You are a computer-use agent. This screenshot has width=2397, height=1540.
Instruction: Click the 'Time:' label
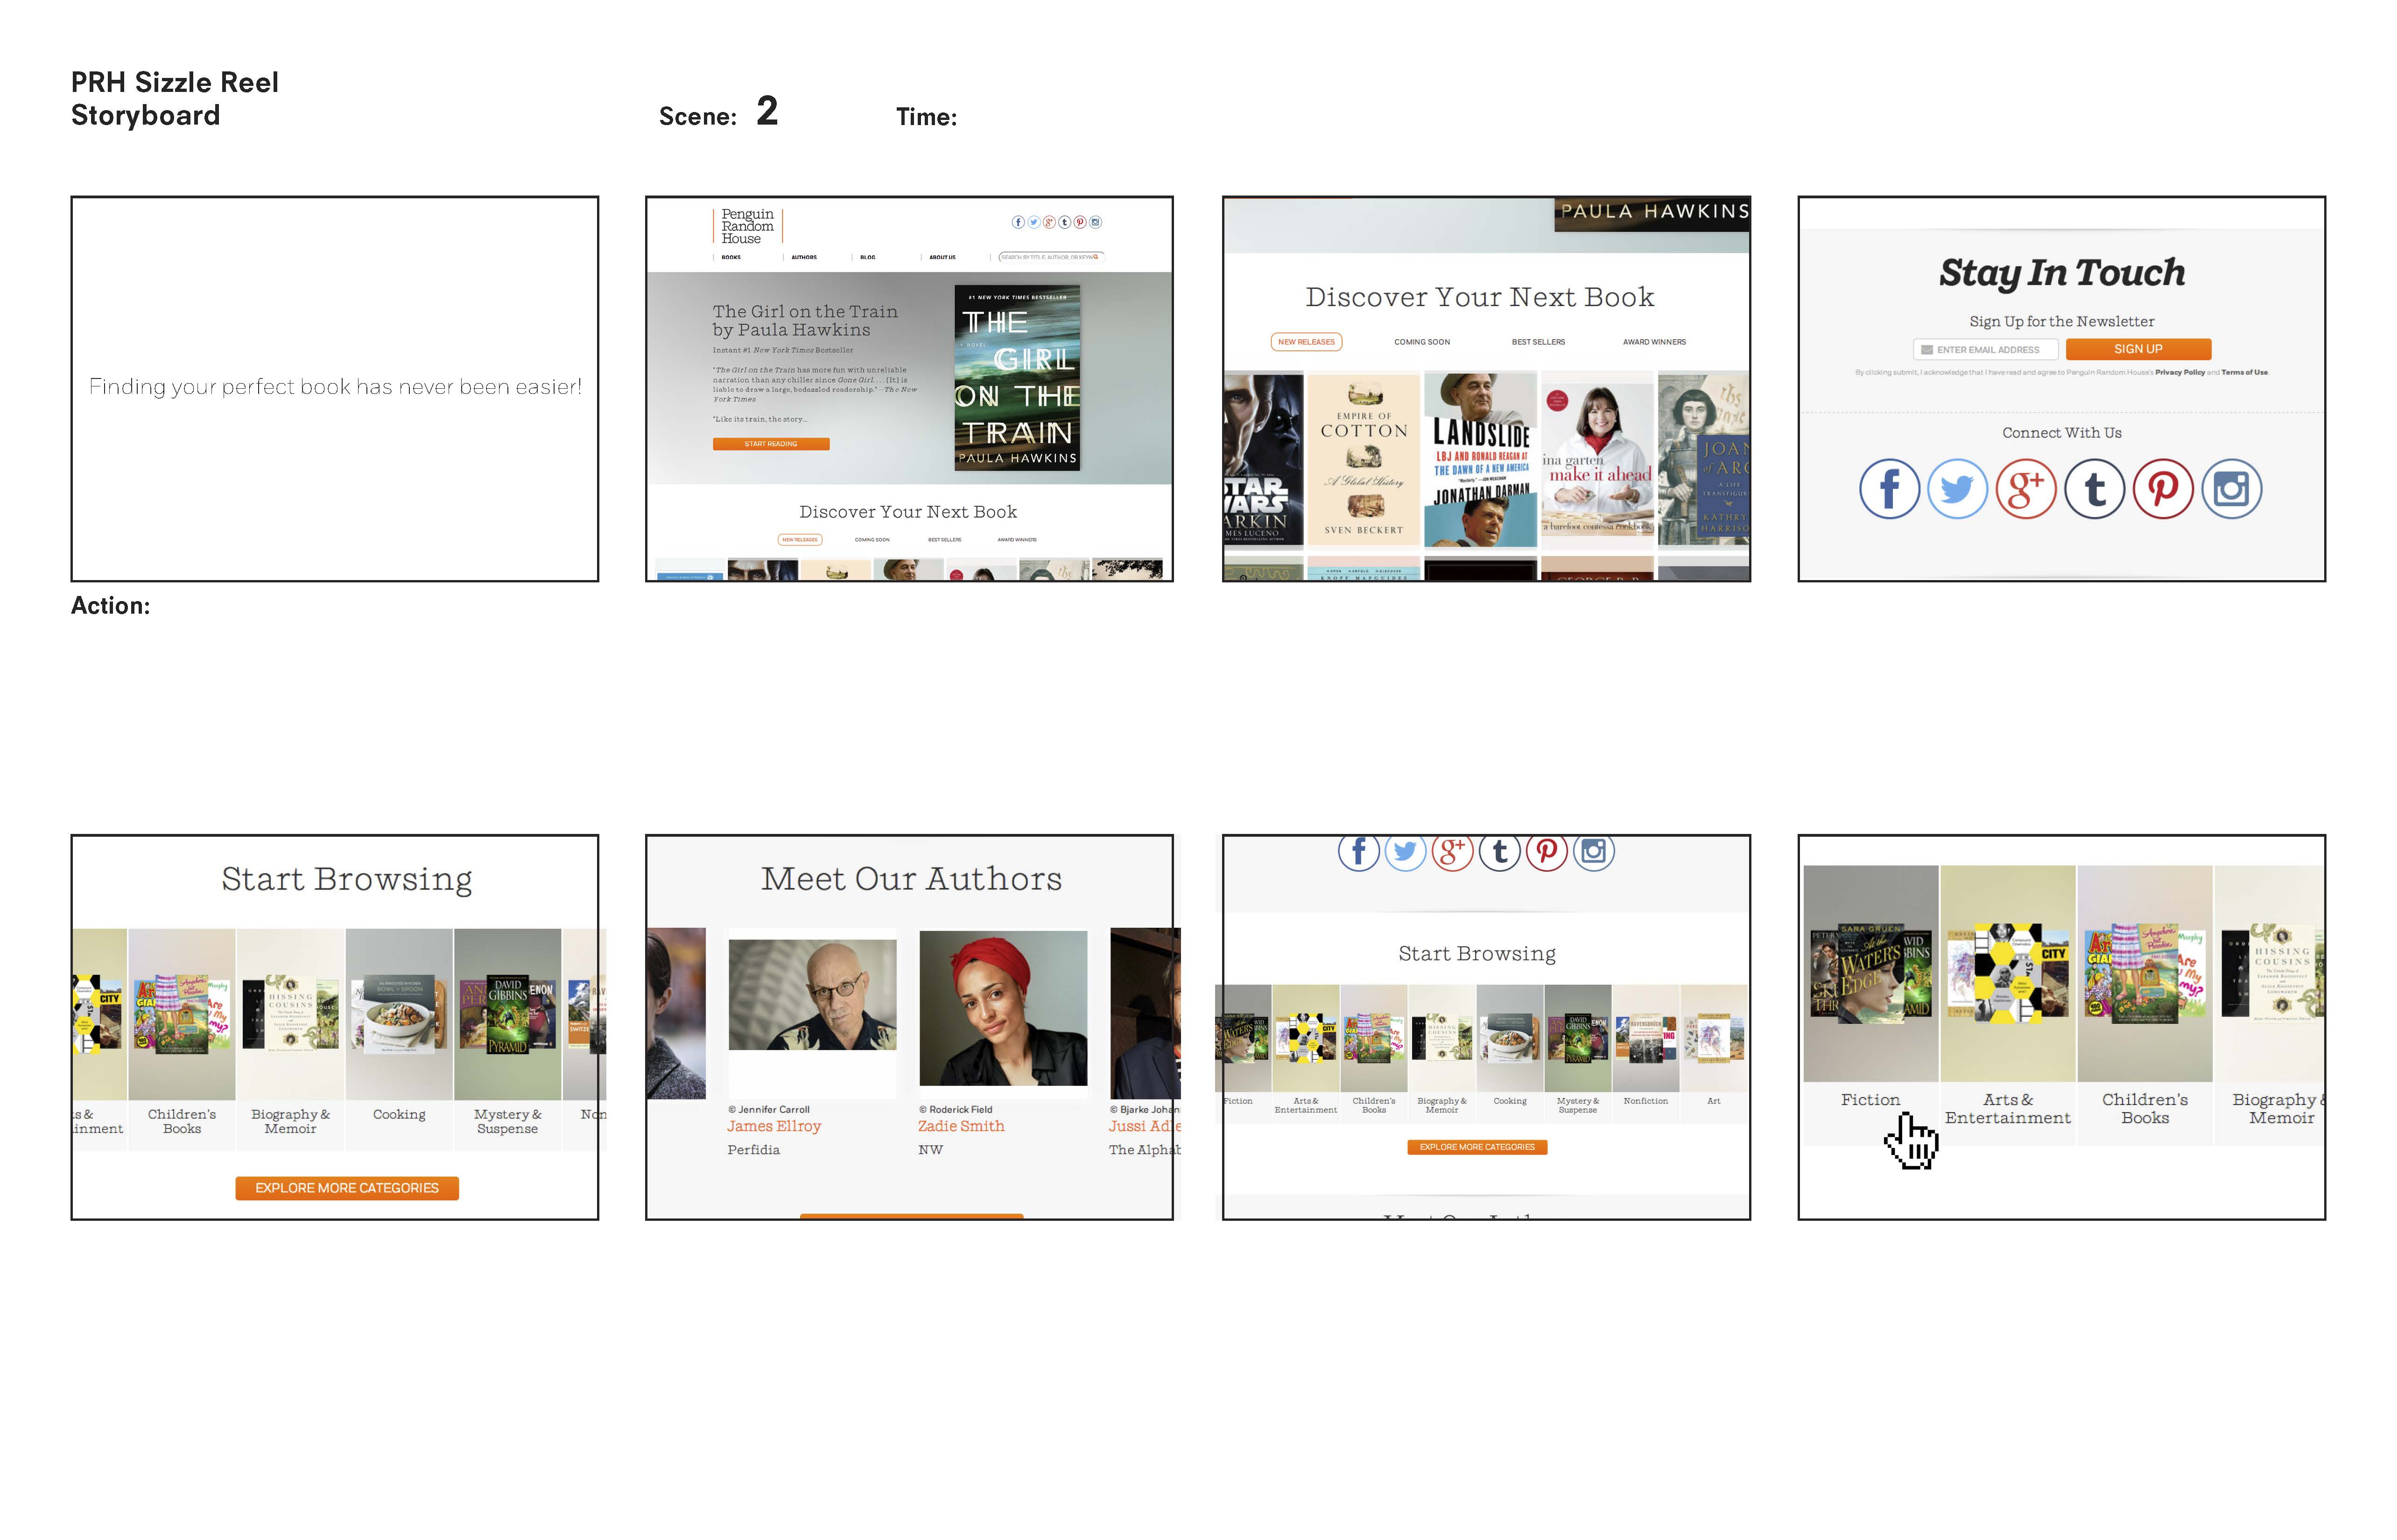(926, 117)
